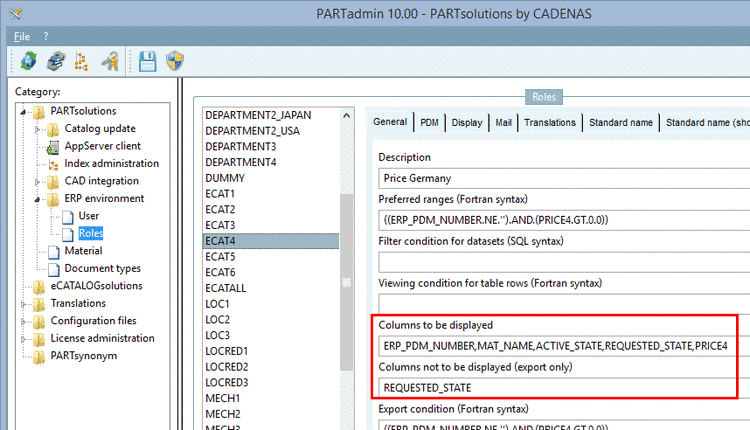Click the Preferred ranges input field
750x430 pixels.
click(564, 220)
